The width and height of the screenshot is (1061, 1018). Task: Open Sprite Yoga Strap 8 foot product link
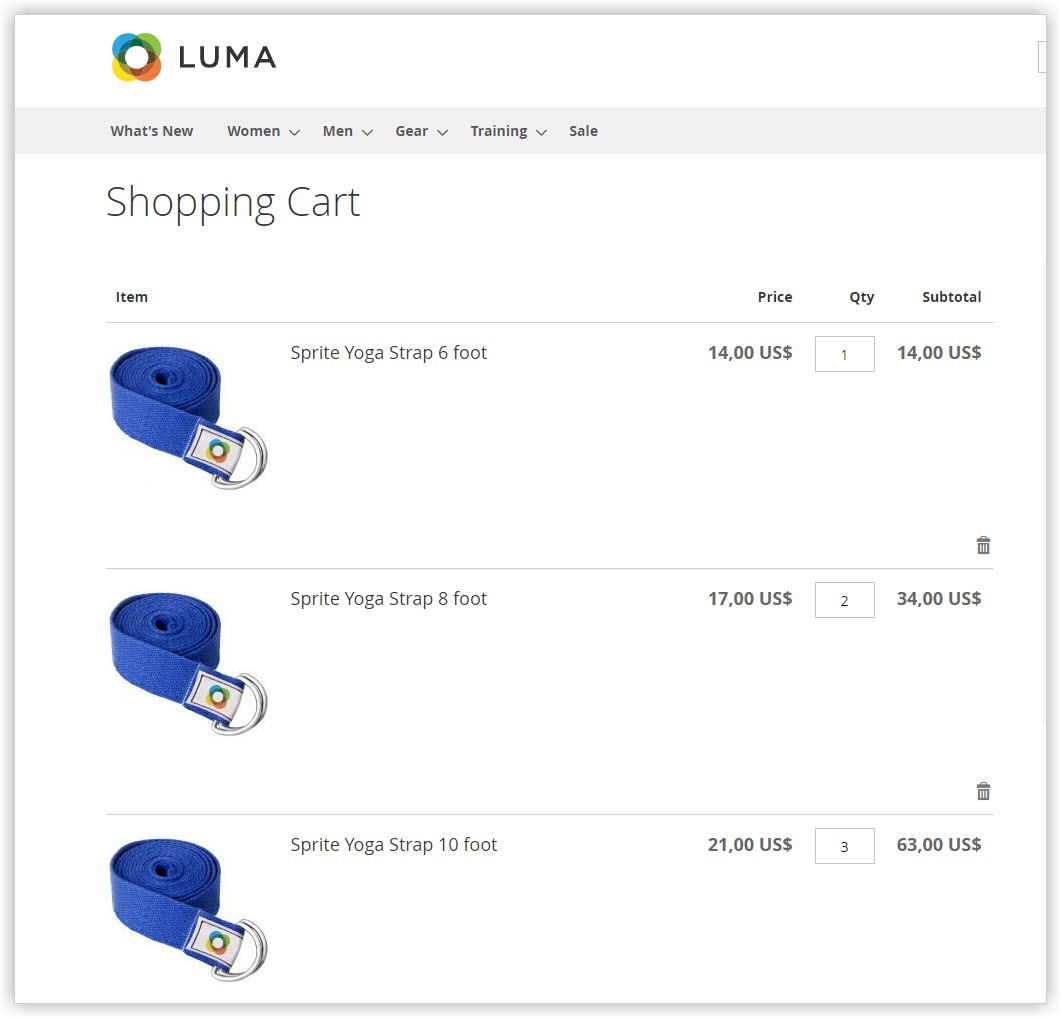pos(388,598)
